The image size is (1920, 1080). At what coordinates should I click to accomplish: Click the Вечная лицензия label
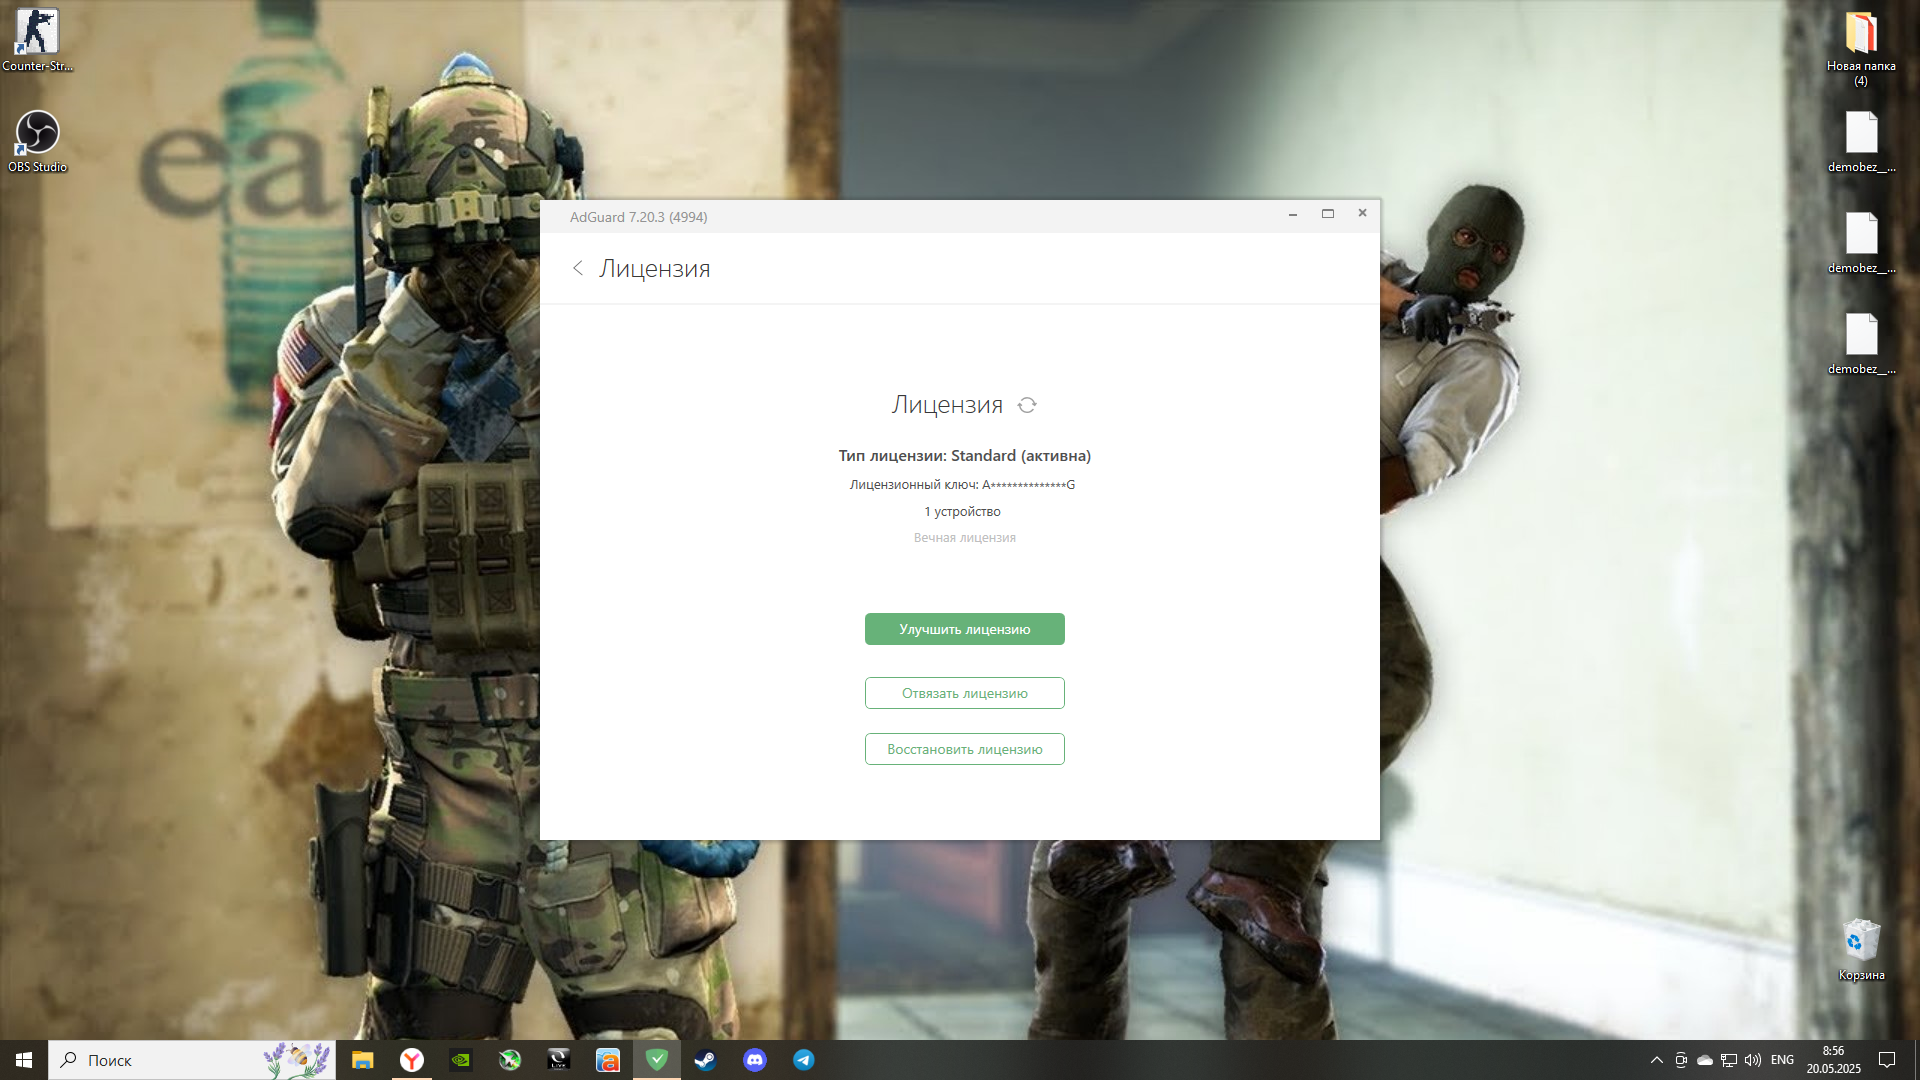pos(964,538)
